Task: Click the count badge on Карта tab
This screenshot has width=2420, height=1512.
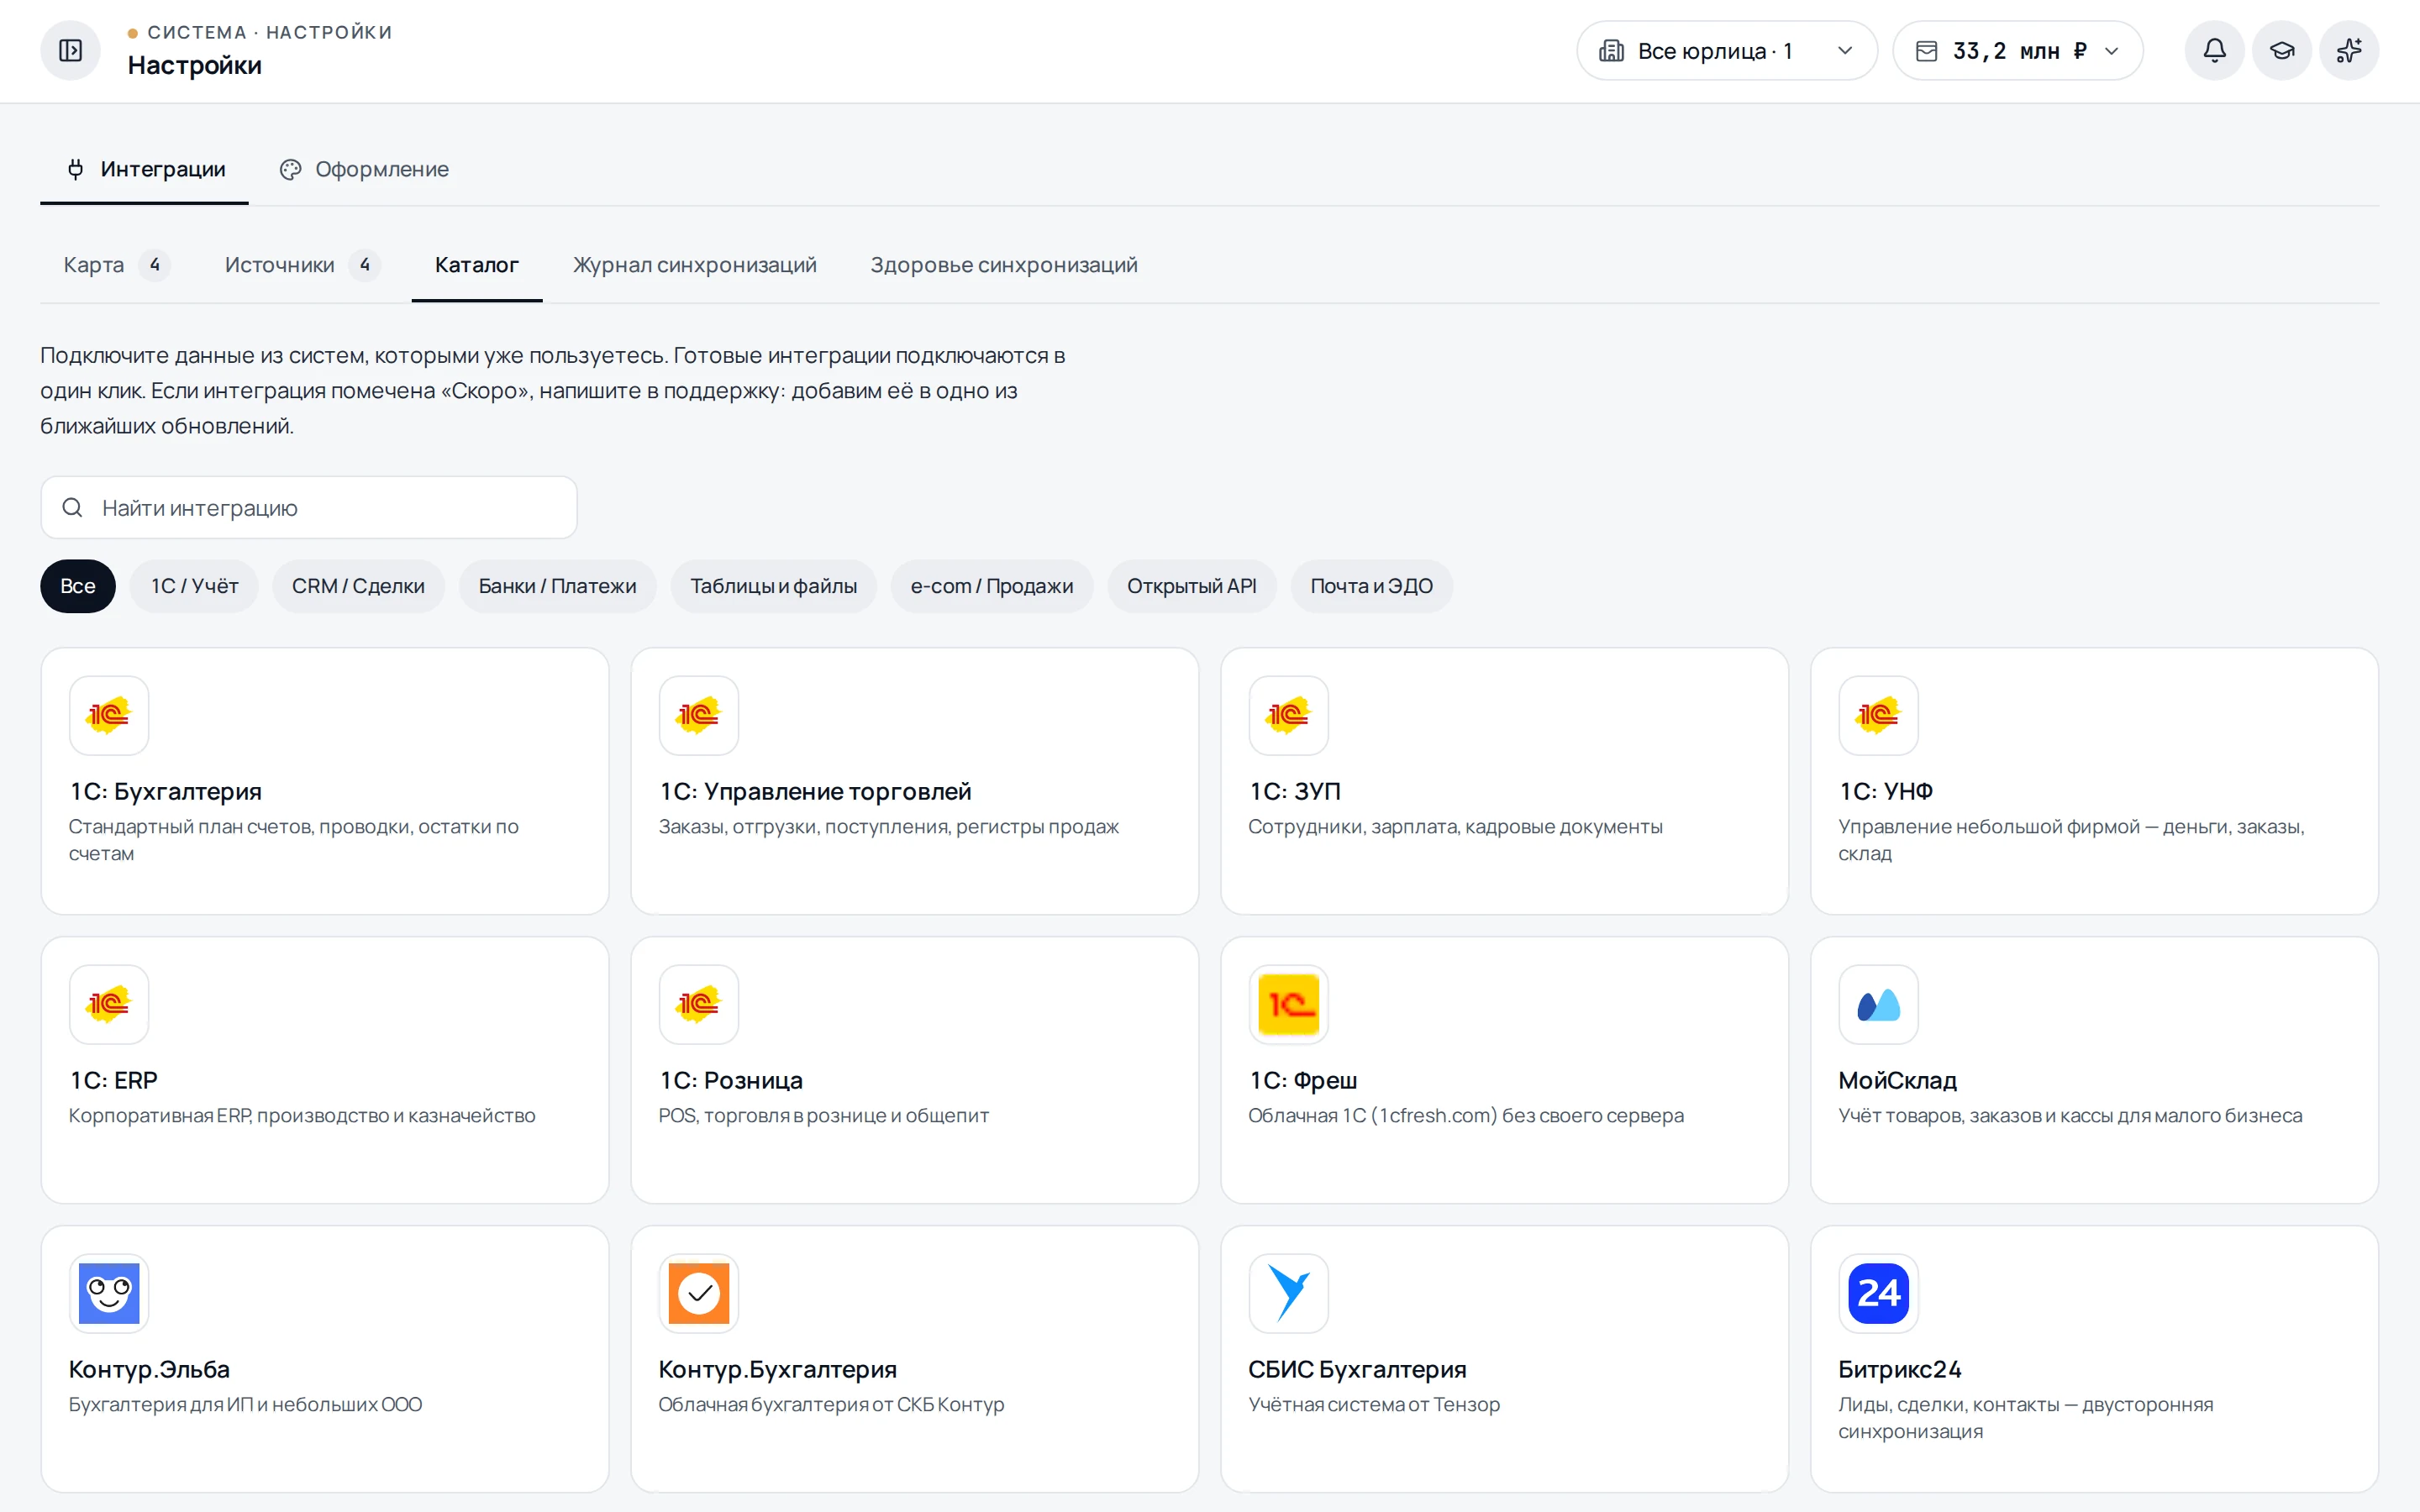Action: point(155,265)
